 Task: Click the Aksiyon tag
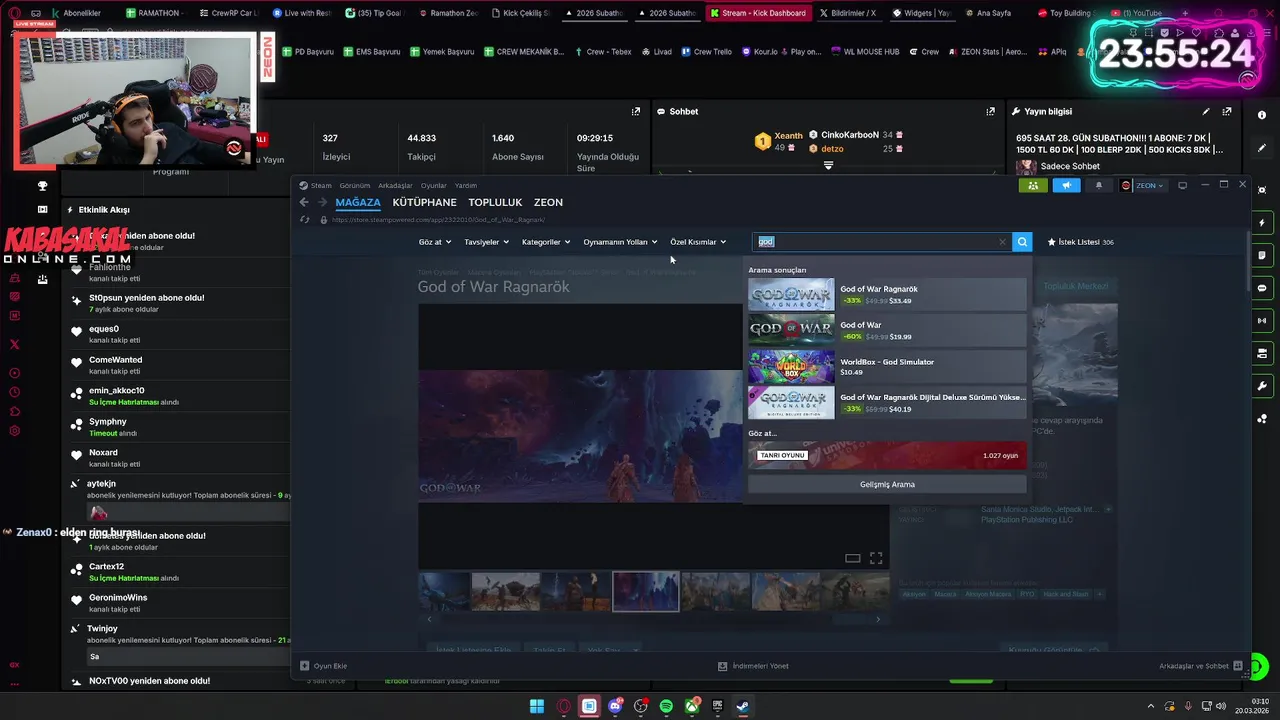[x=914, y=594]
